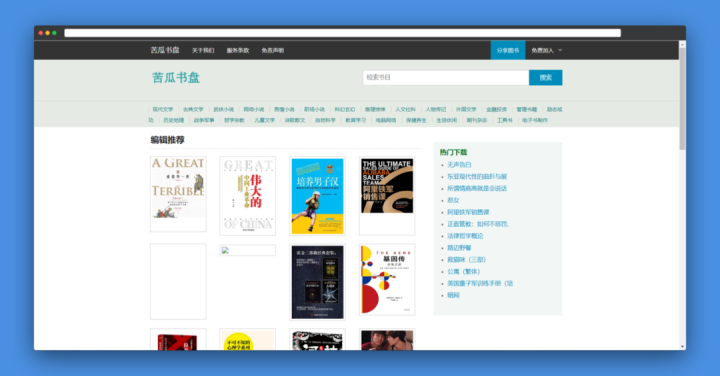
Task: Select the 外国文学 category
Action: 466,109
